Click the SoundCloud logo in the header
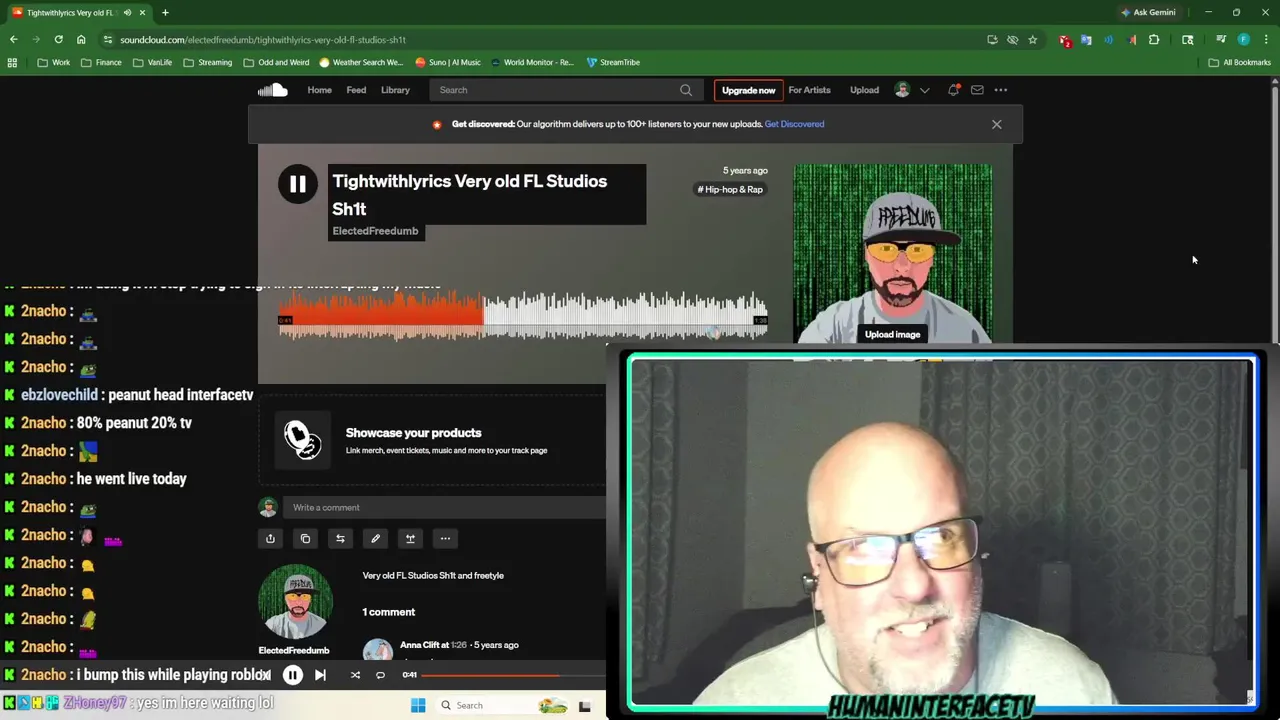The height and width of the screenshot is (720, 1280). tap(272, 90)
